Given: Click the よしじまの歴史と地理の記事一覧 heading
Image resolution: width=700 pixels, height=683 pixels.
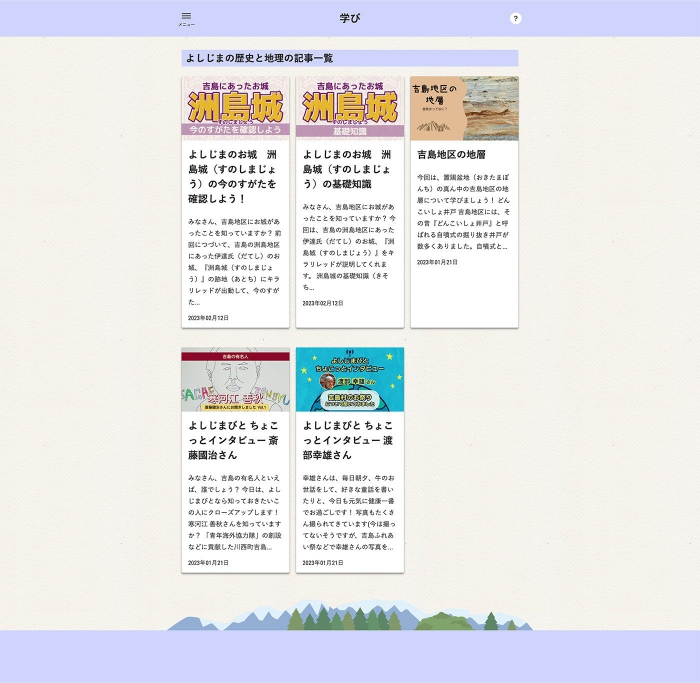Looking at the screenshot, I should (260, 58).
